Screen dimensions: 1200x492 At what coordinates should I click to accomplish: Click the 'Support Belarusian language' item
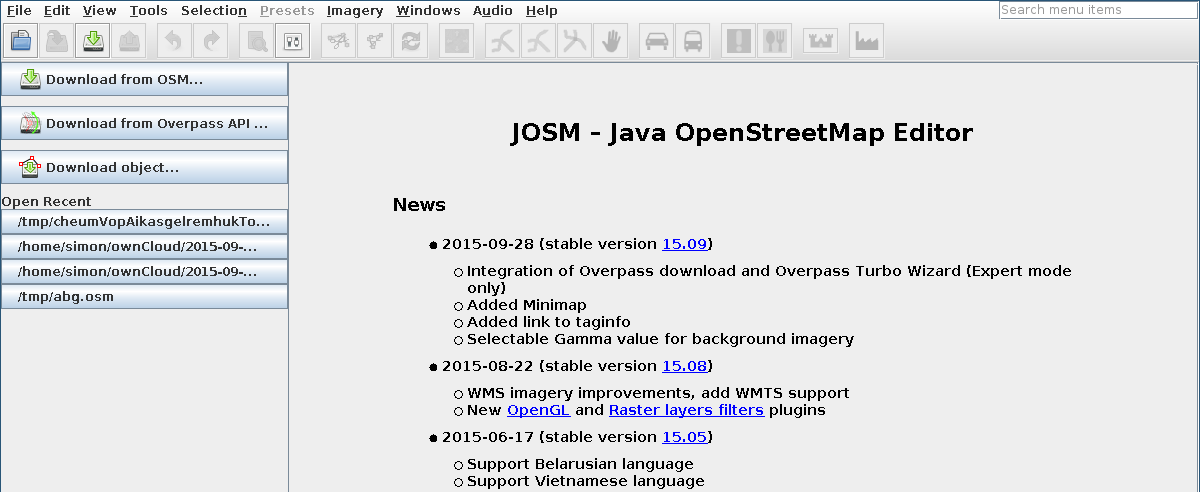(x=580, y=464)
